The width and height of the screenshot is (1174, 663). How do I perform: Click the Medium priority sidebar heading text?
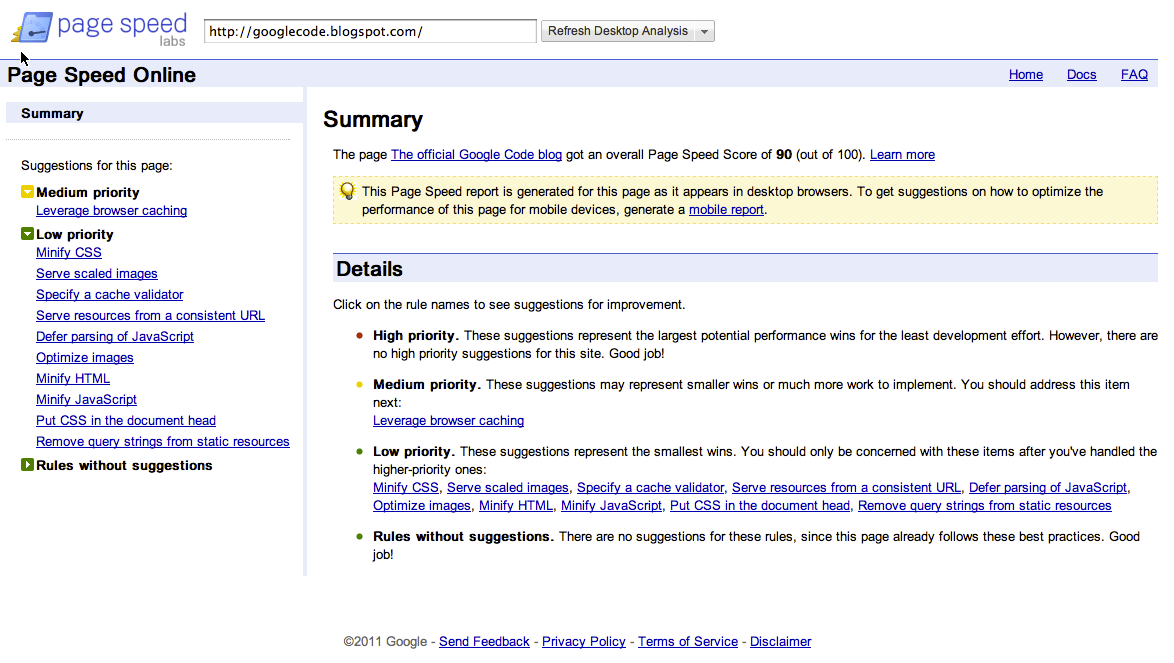pyautogui.click(x=88, y=192)
